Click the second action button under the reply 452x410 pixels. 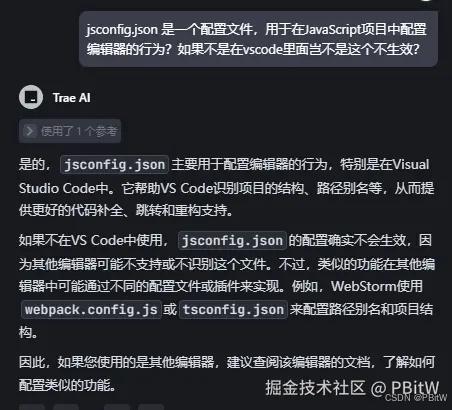coord(66,407)
